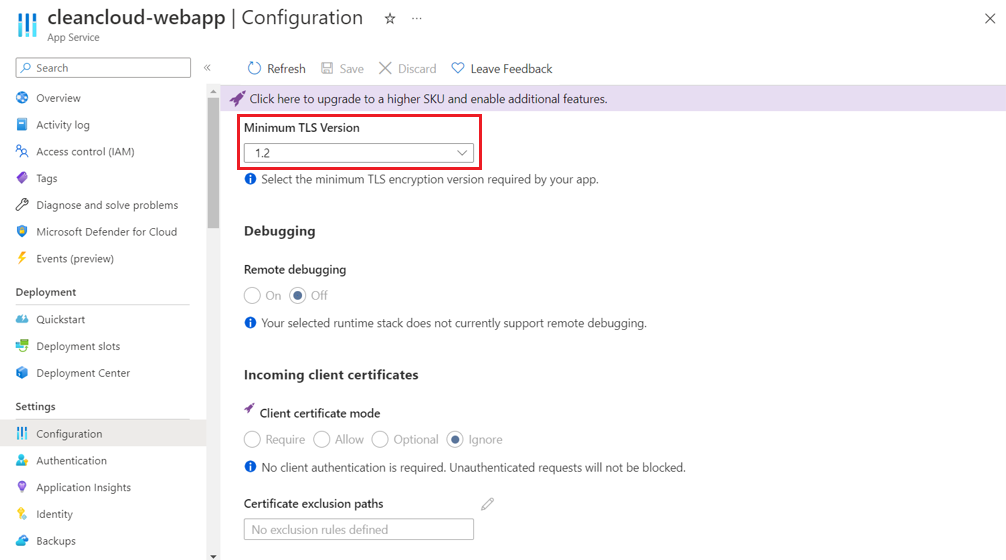1006x560 pixels.
Task: Click the rocket upgrade icon in the banner
Action: [x=237, y=99]
